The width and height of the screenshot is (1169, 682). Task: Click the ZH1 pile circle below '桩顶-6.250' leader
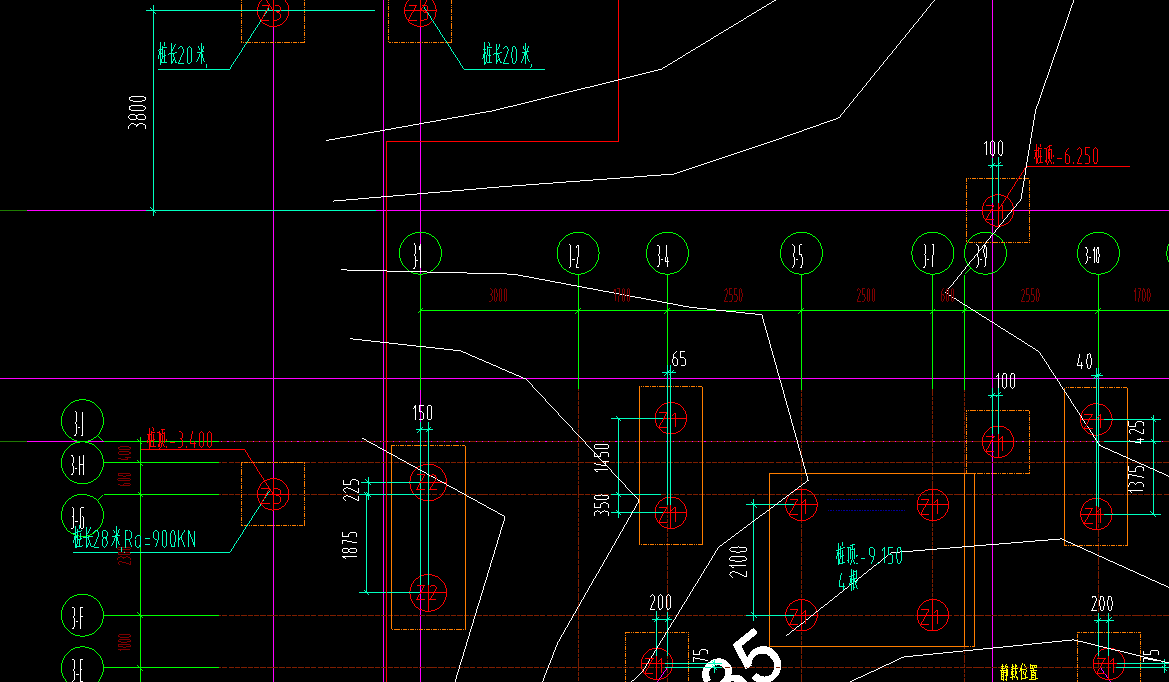coord(998,211)
